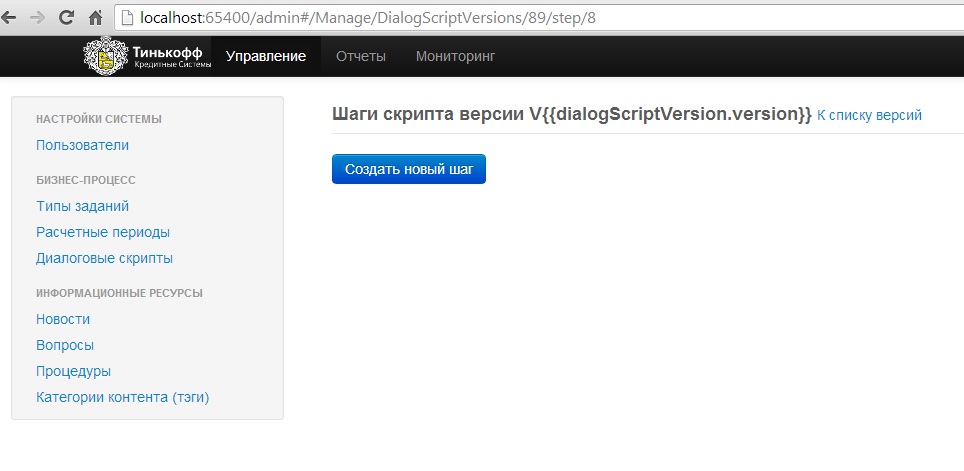Open Пользователи in the sidebar
The width and height of the screenshot is (964, 471).
pos(82,146)
